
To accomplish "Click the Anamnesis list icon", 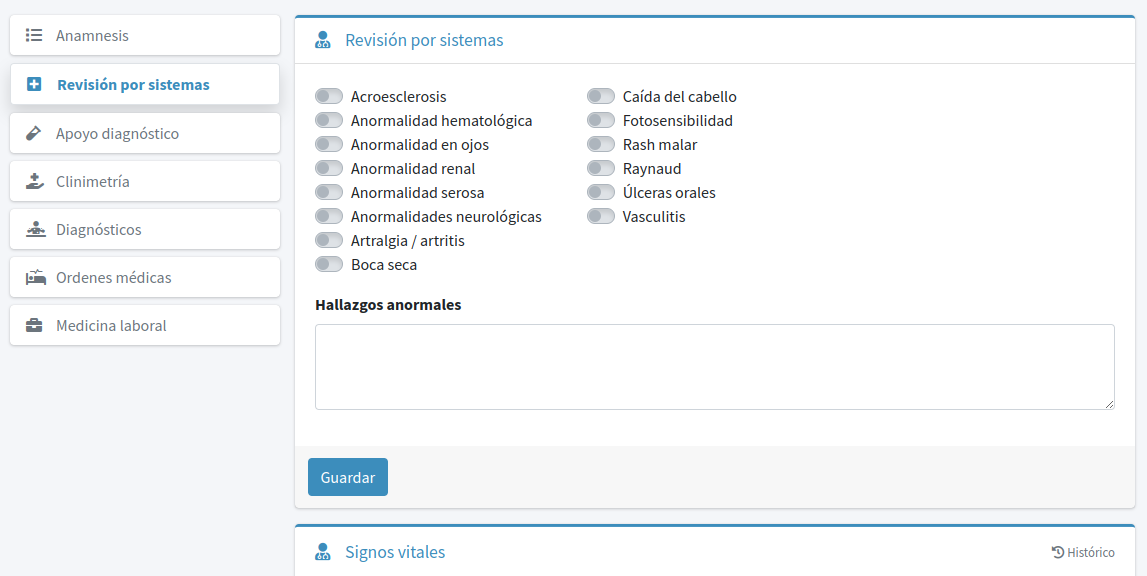I will pyautogui.click(x=34, y=36).
